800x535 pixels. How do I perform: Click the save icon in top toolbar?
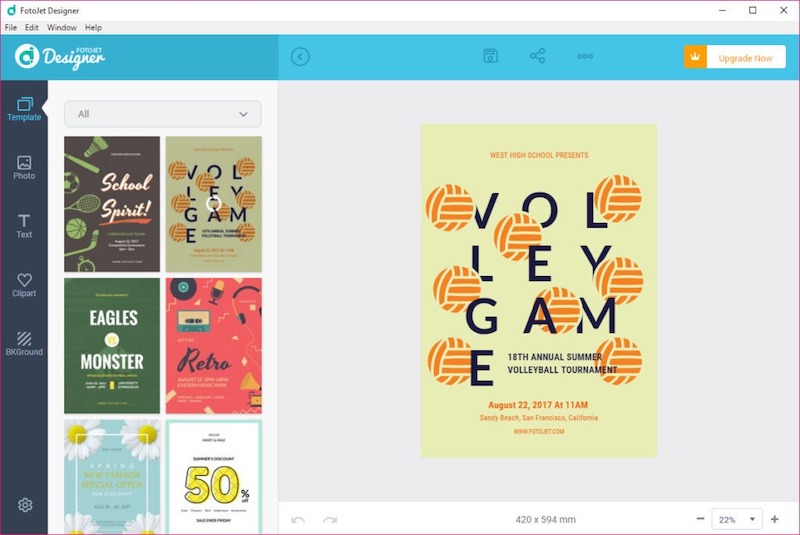pyautogui.click(x=490, y=56)
